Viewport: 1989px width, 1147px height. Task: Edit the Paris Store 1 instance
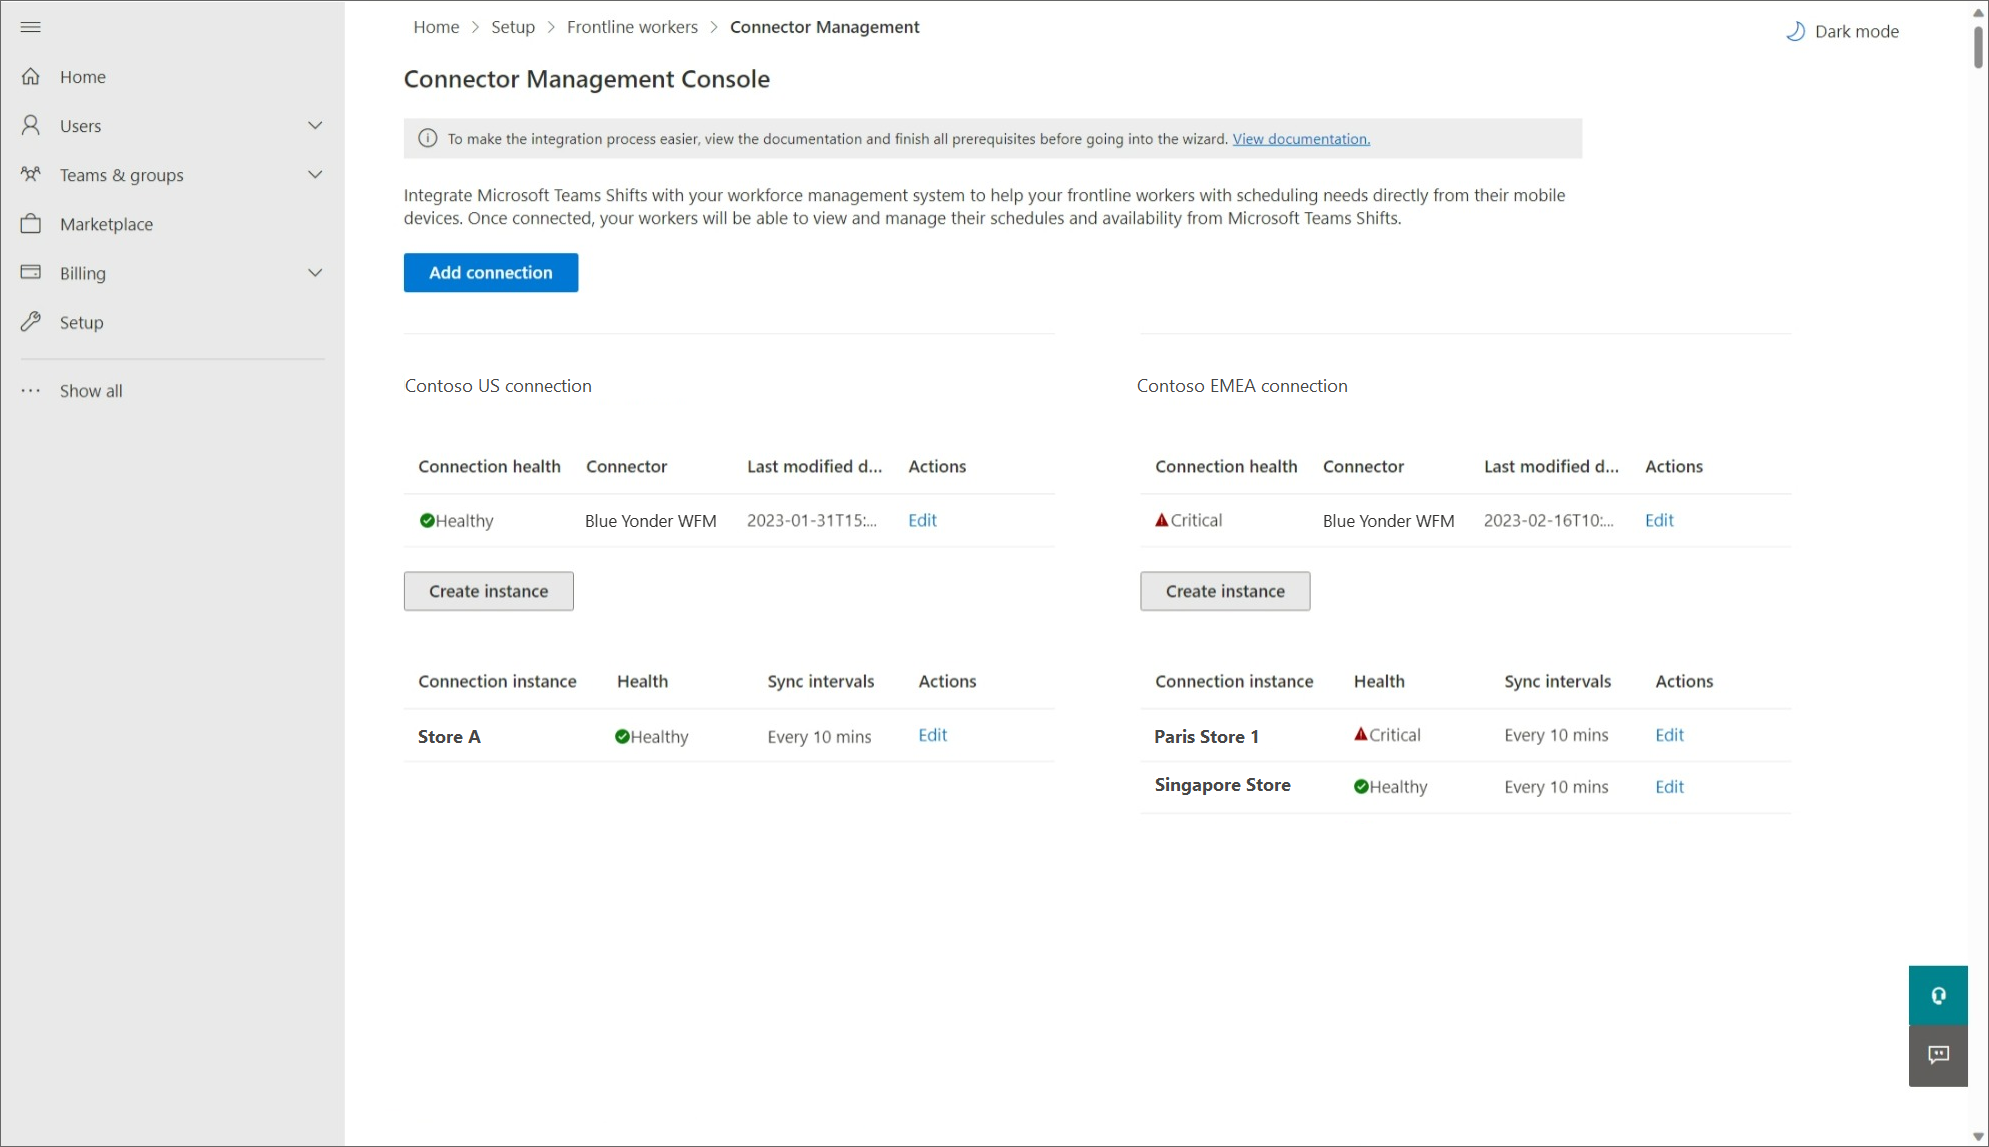(1668, 735)
